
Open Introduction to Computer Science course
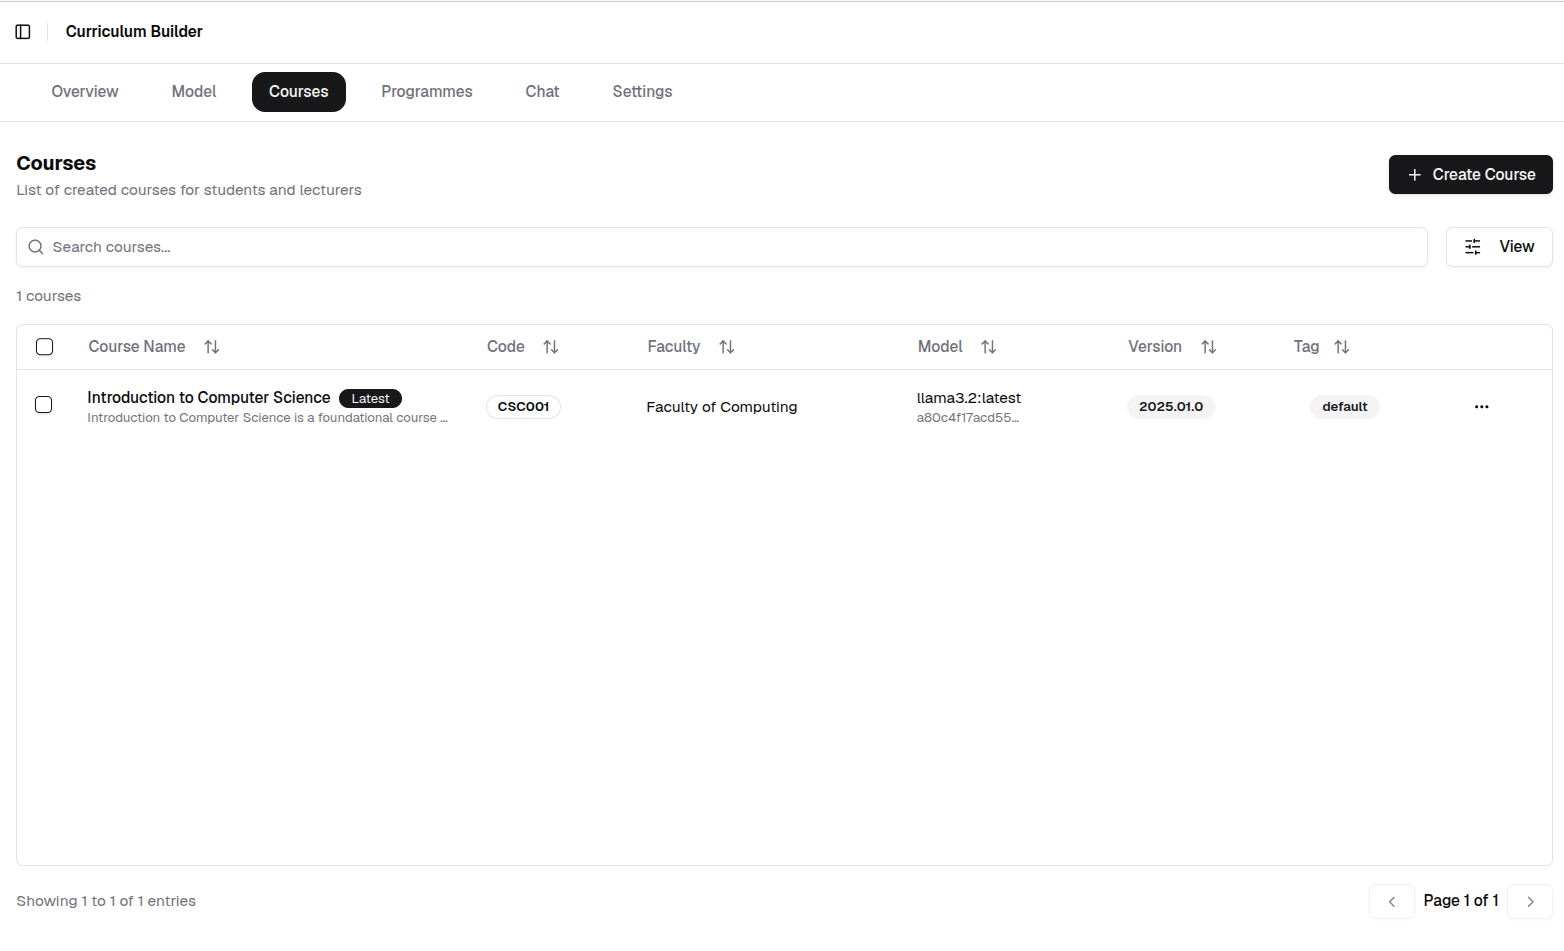click(209, 398)
